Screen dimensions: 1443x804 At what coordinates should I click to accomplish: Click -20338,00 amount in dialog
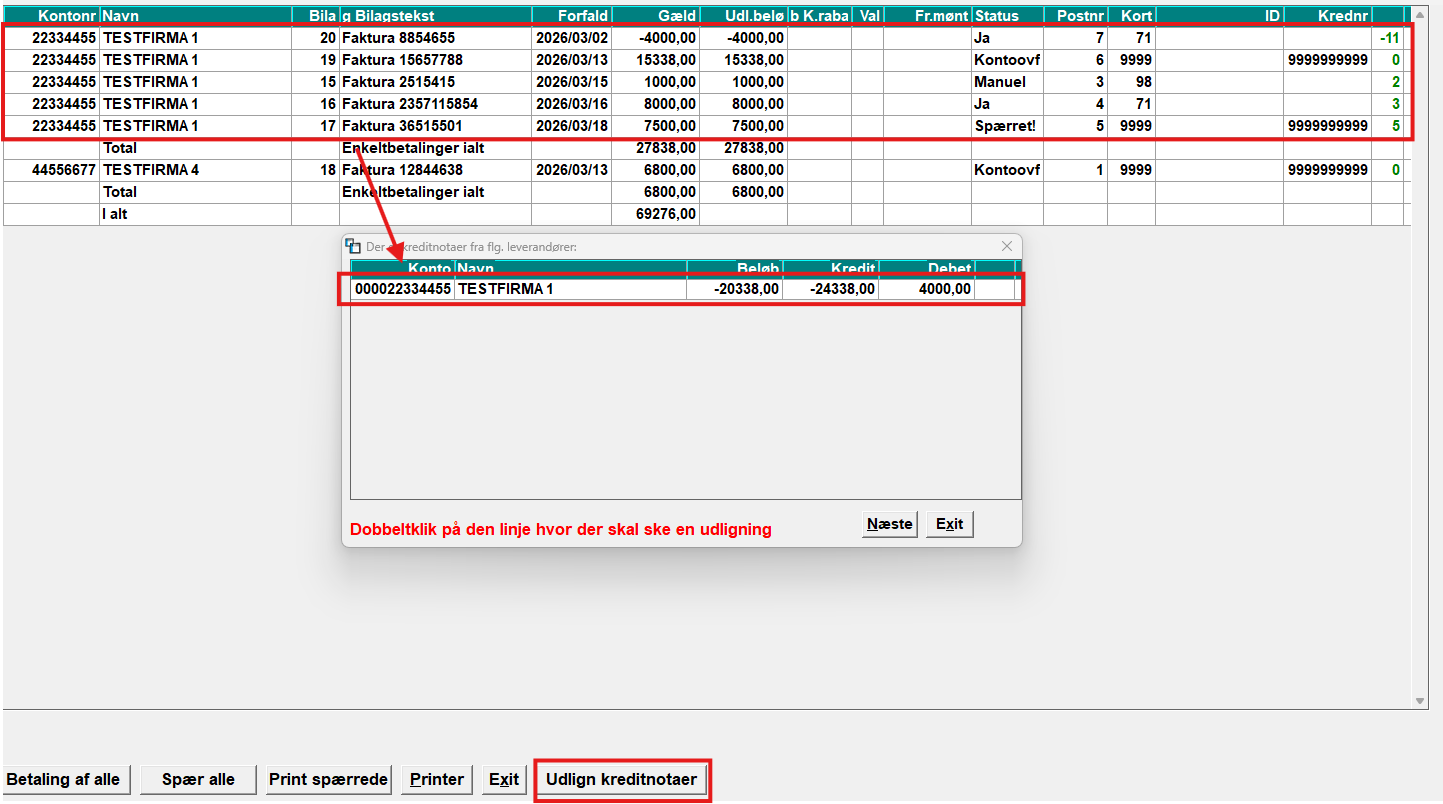745,289
